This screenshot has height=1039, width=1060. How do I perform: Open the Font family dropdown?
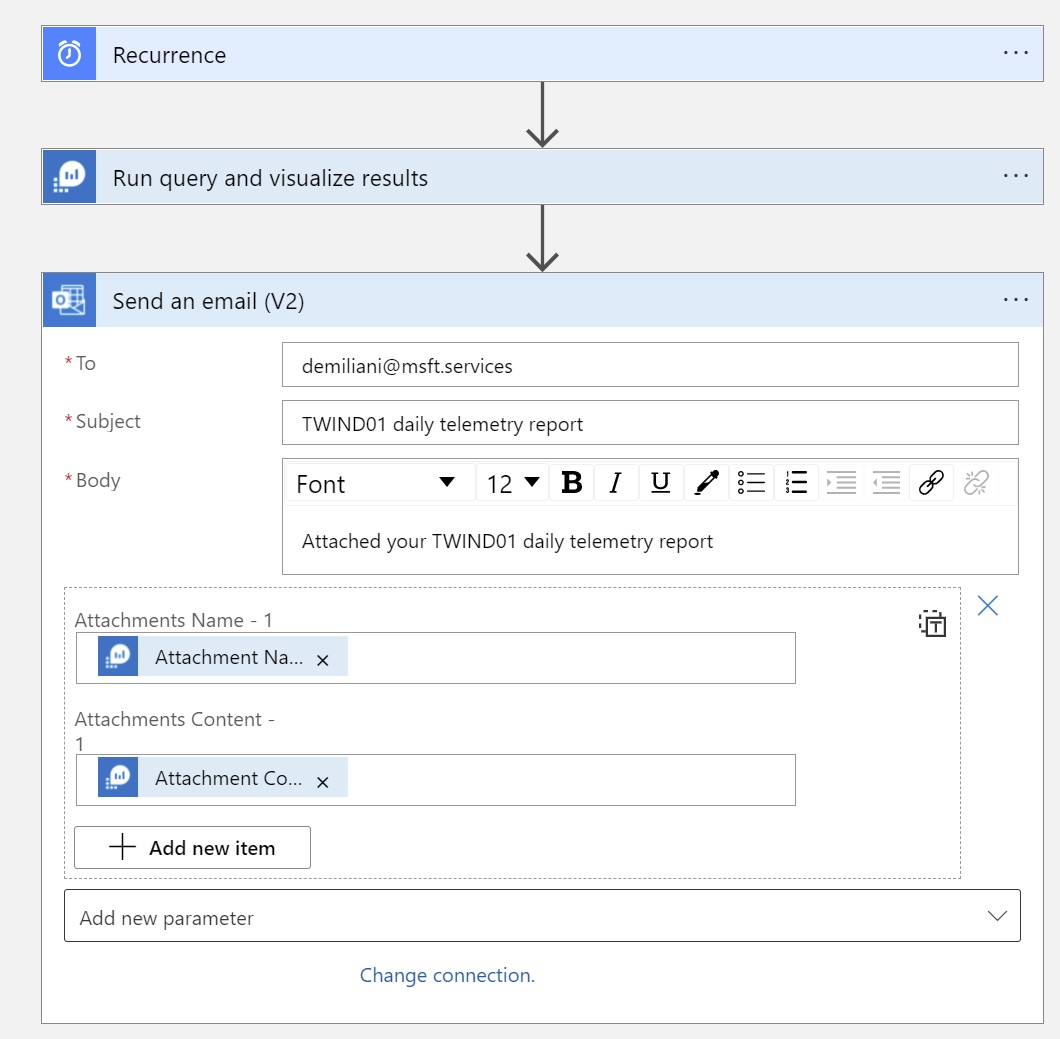tap(376, 484)
